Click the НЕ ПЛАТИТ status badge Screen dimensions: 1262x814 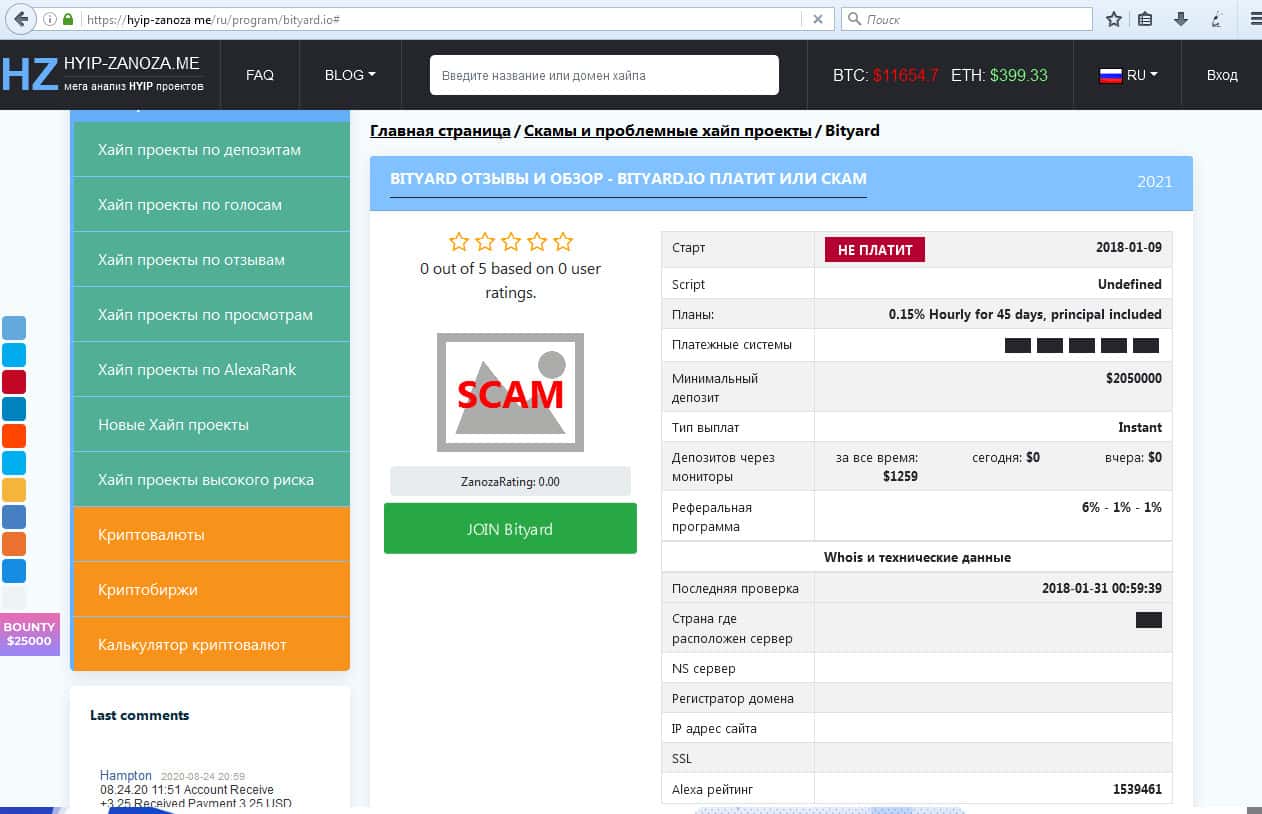875,250
